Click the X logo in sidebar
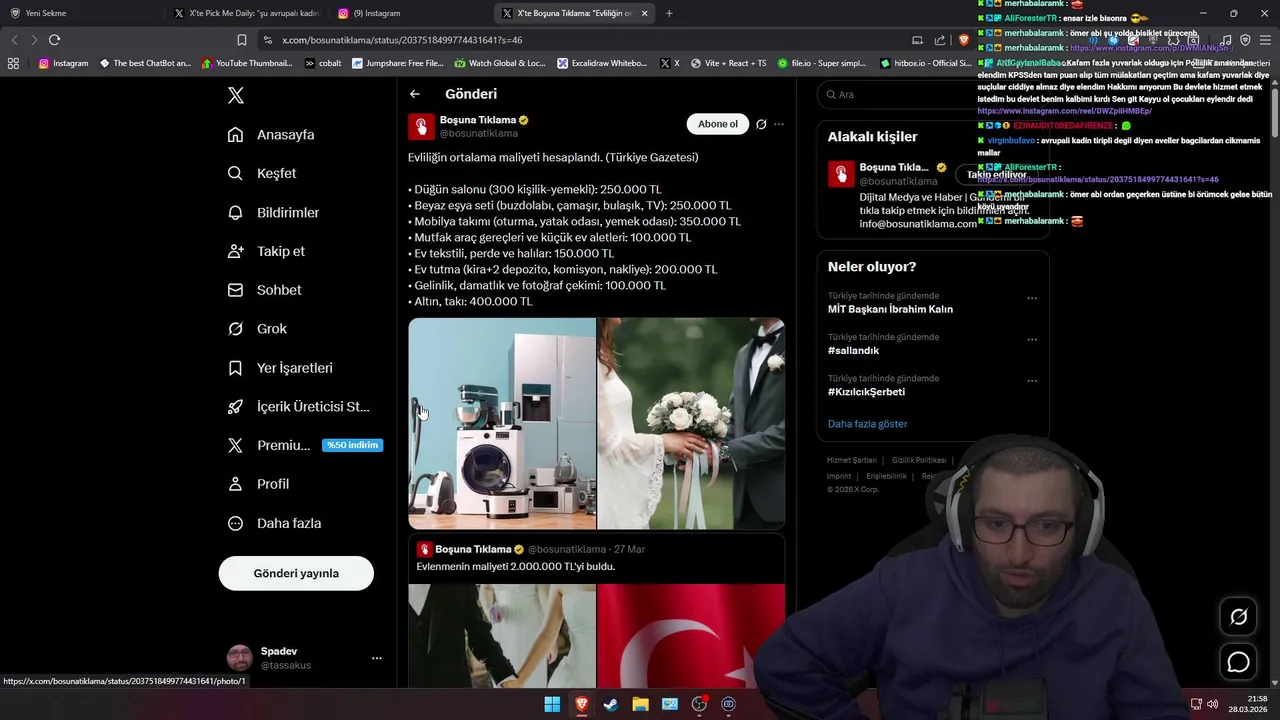This screenshot has height=720, width=1280. [235, 95]
